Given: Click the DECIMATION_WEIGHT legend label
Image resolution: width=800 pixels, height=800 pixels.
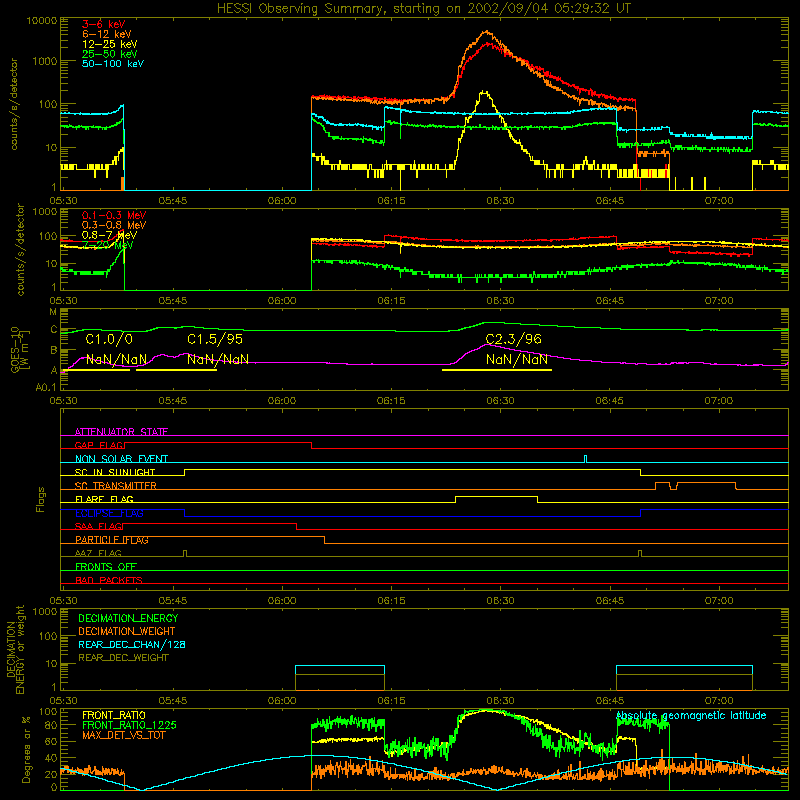Looking at the screenshot, I should (127, 631).
